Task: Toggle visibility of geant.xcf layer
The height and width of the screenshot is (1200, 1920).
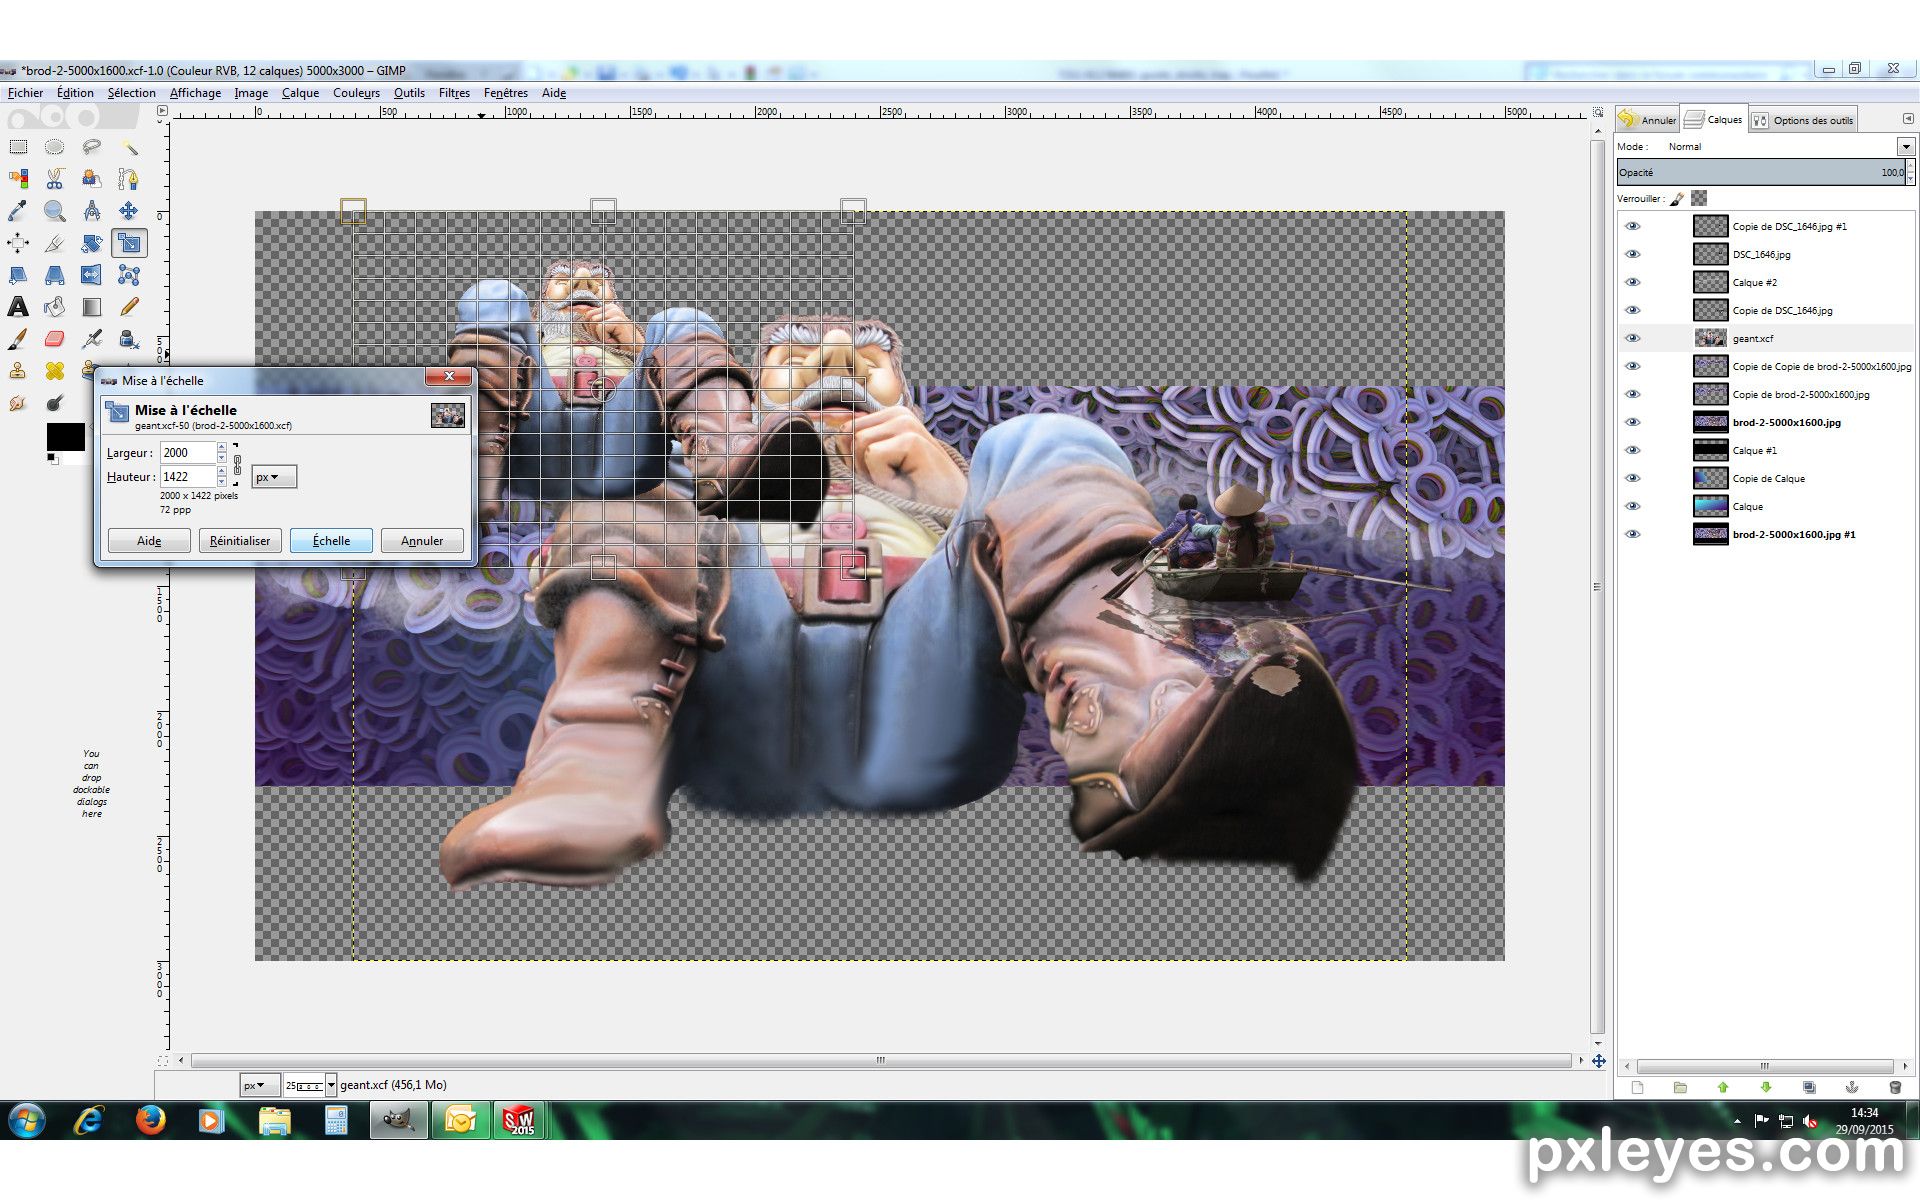Action: [1633, 338]
